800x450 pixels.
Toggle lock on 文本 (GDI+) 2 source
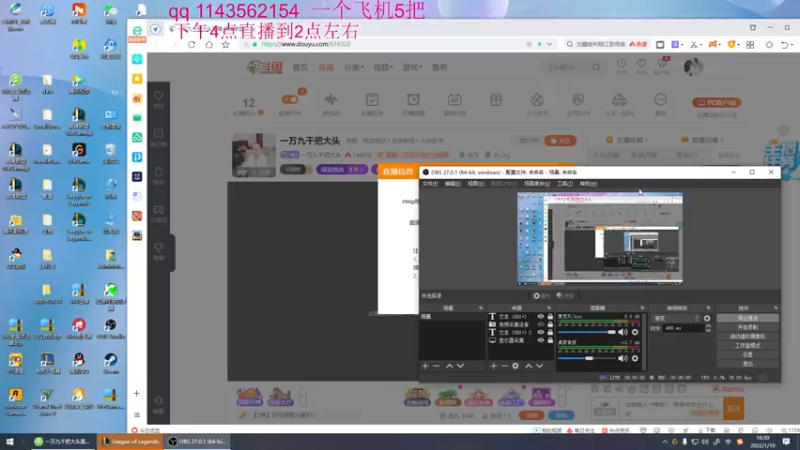tap(550, 332)
